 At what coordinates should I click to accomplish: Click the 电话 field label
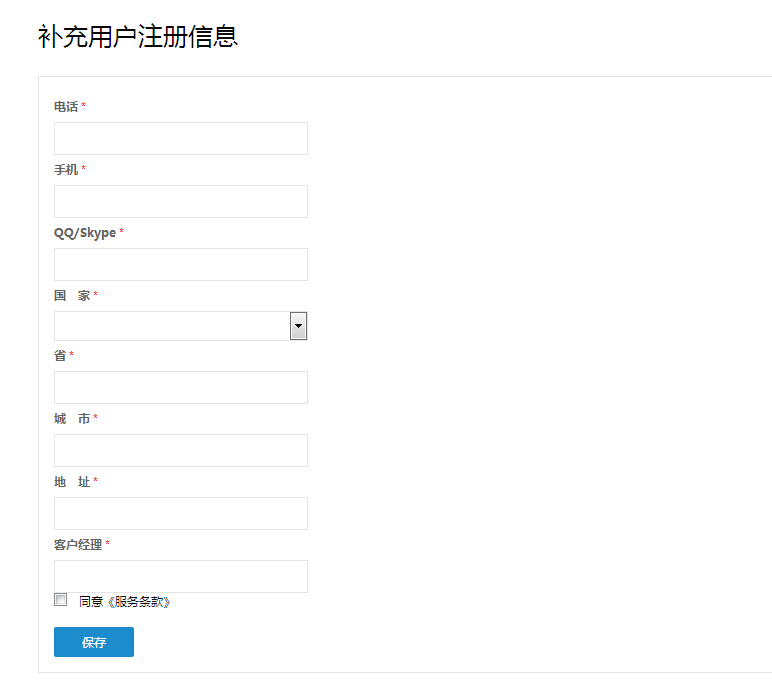pos(66,107)
